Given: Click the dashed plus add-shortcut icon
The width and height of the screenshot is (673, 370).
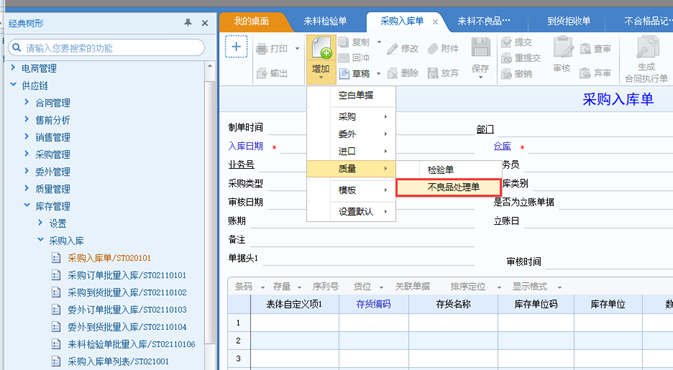Looking at the screenshot, I should tap(236, 47).
